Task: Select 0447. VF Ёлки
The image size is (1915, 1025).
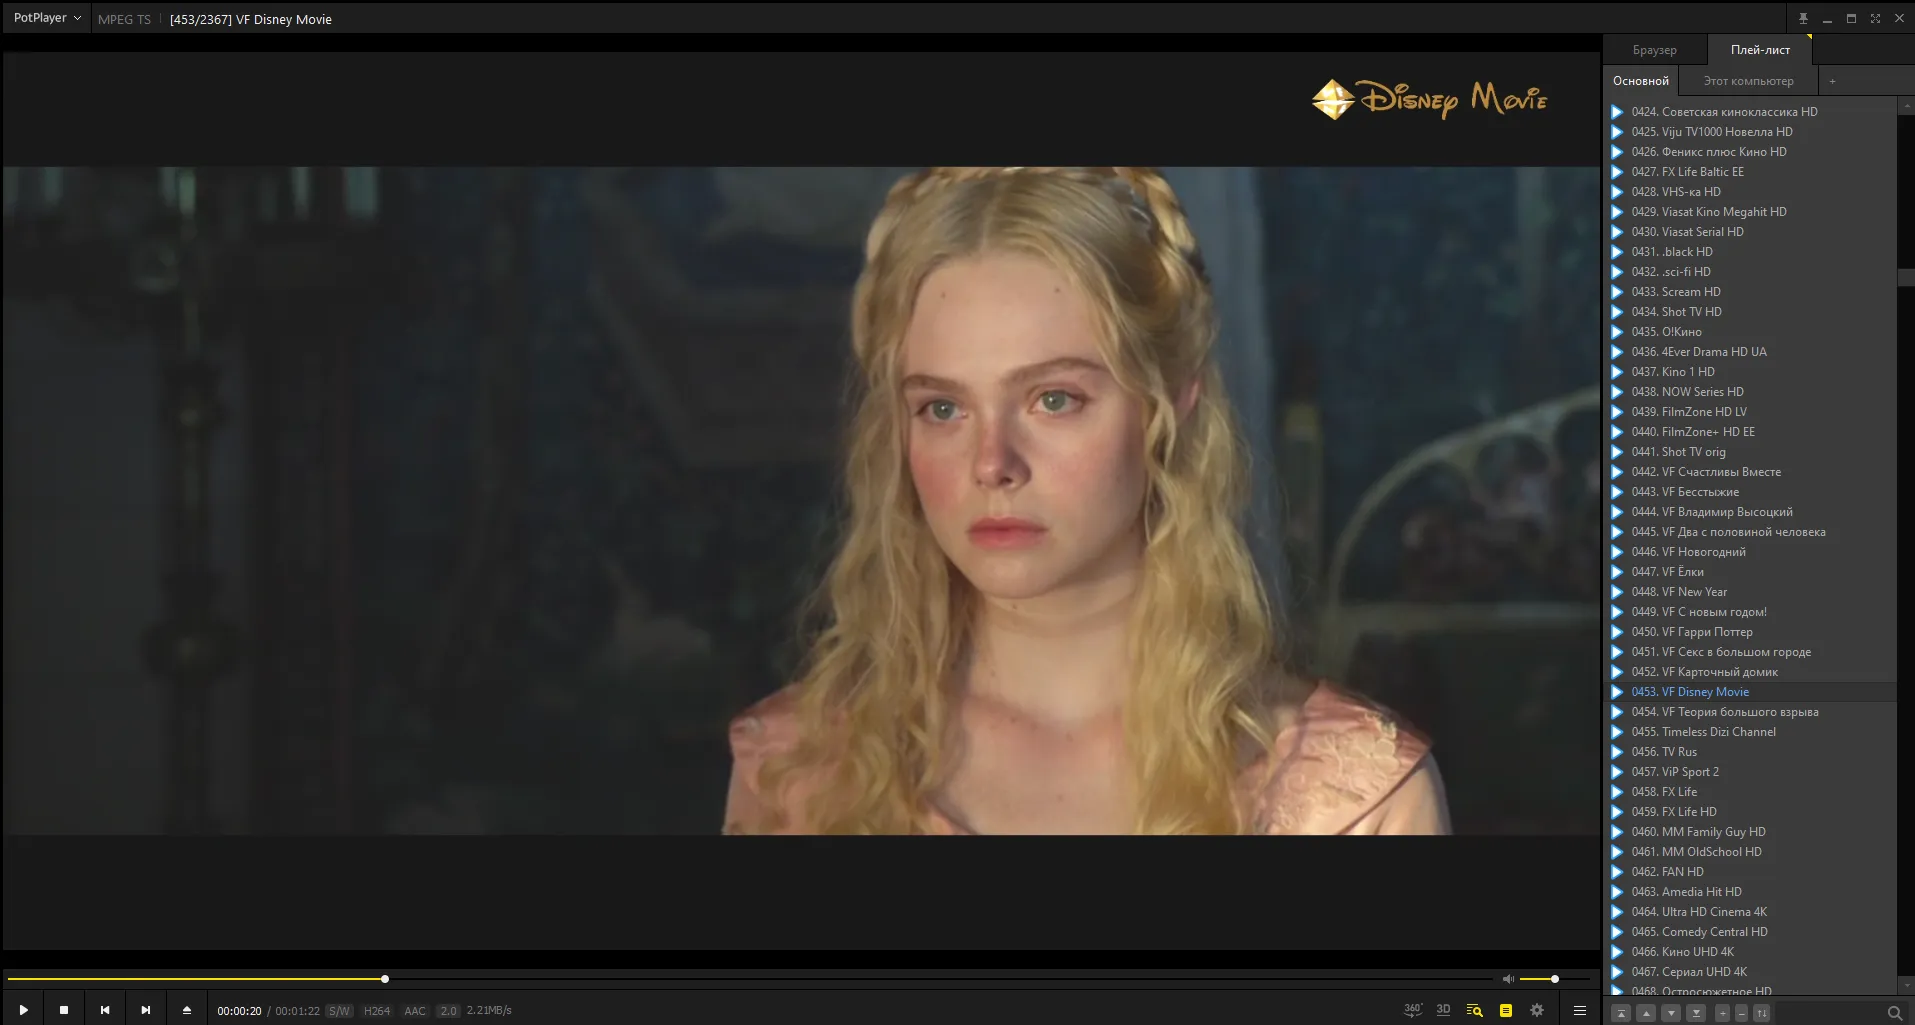Action: click(1751, 572)
